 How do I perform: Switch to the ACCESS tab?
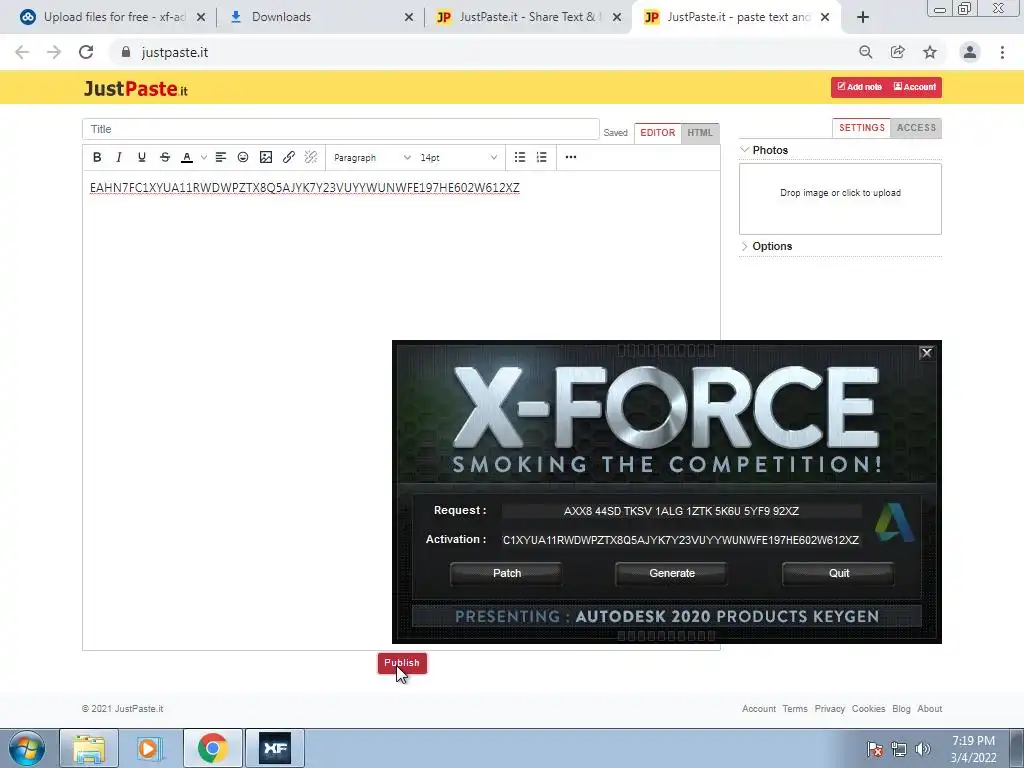[x=916, y=128]
